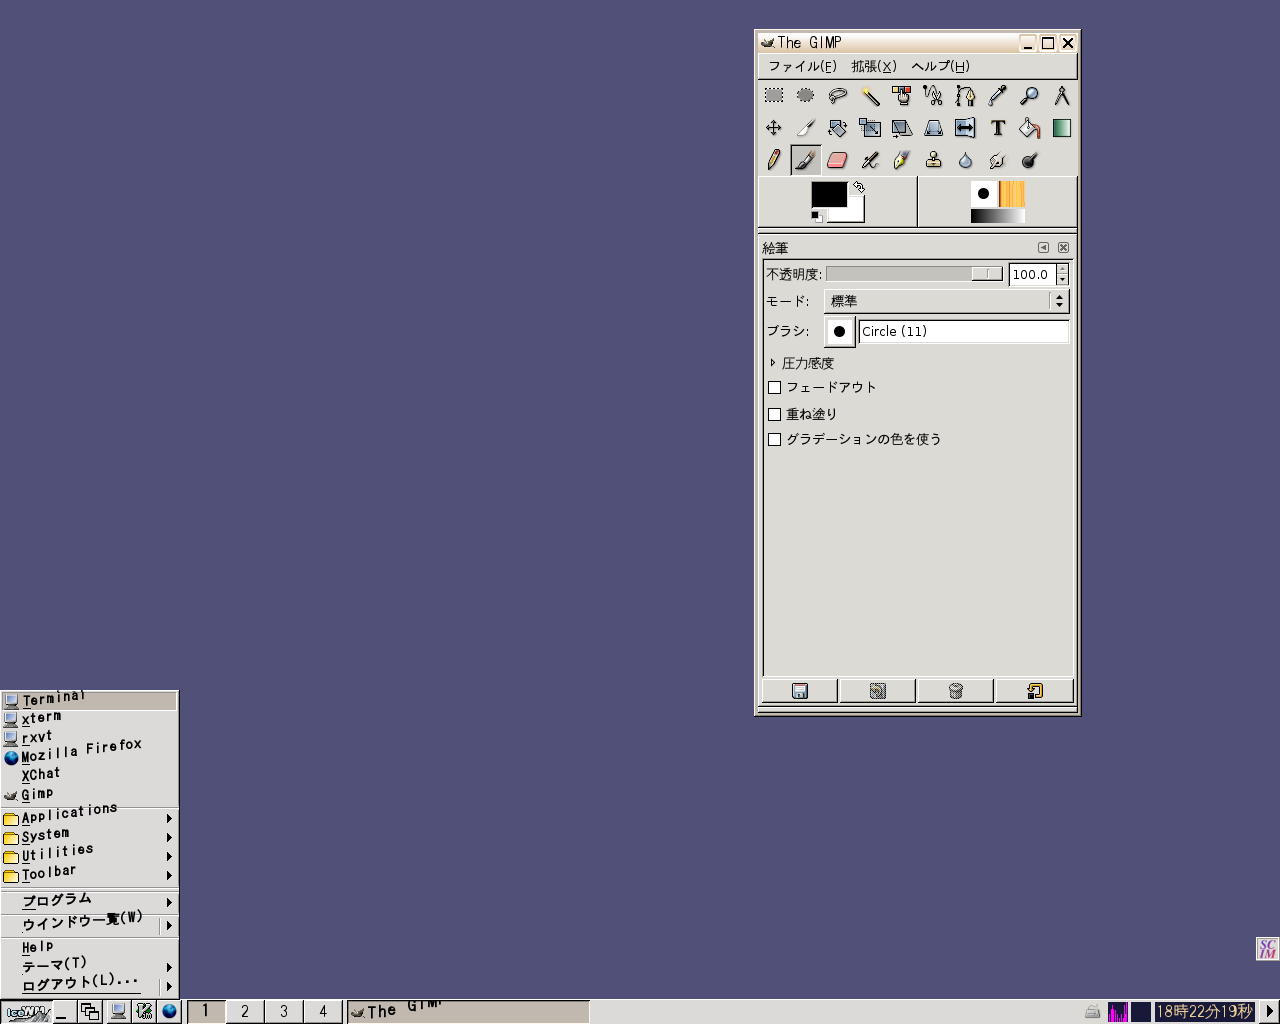The width and height of the screenshot is (1280, 1024).
Task: Select the Scale tool
Action: 870,128
